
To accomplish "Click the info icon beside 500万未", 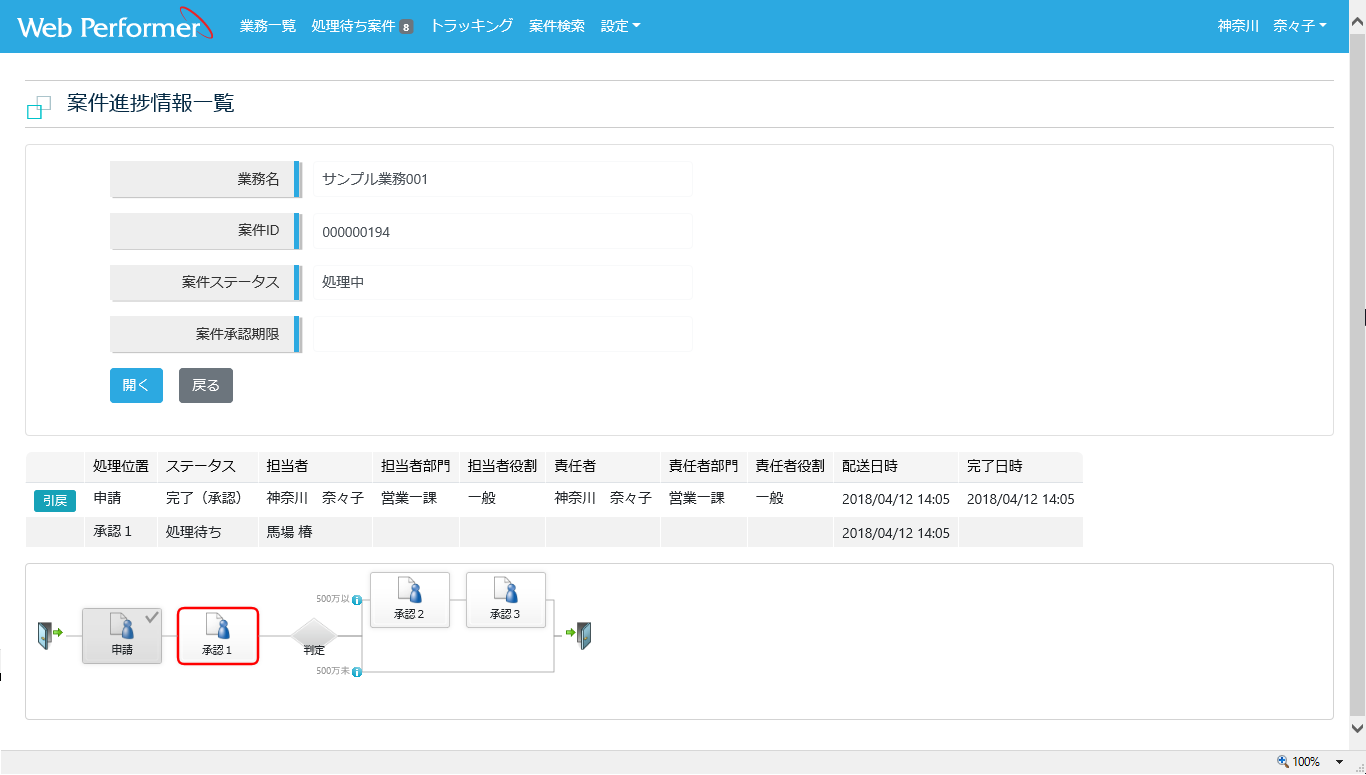I will (357, 672).
